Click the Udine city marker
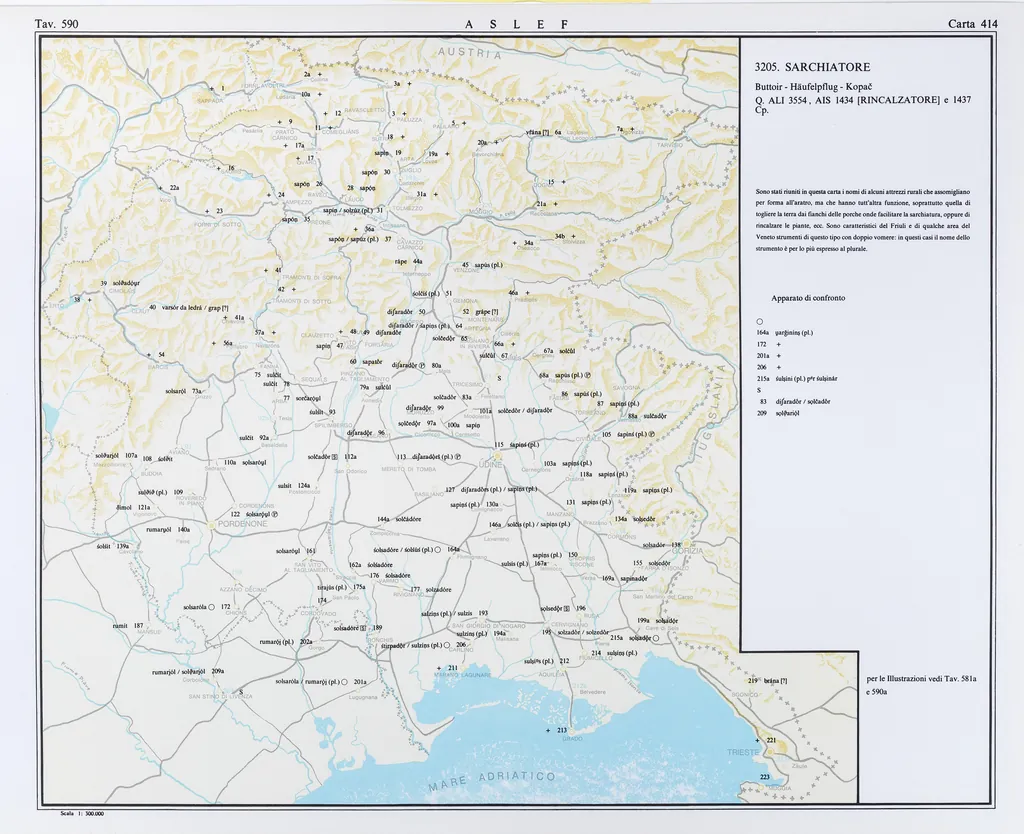 [490, 464]
